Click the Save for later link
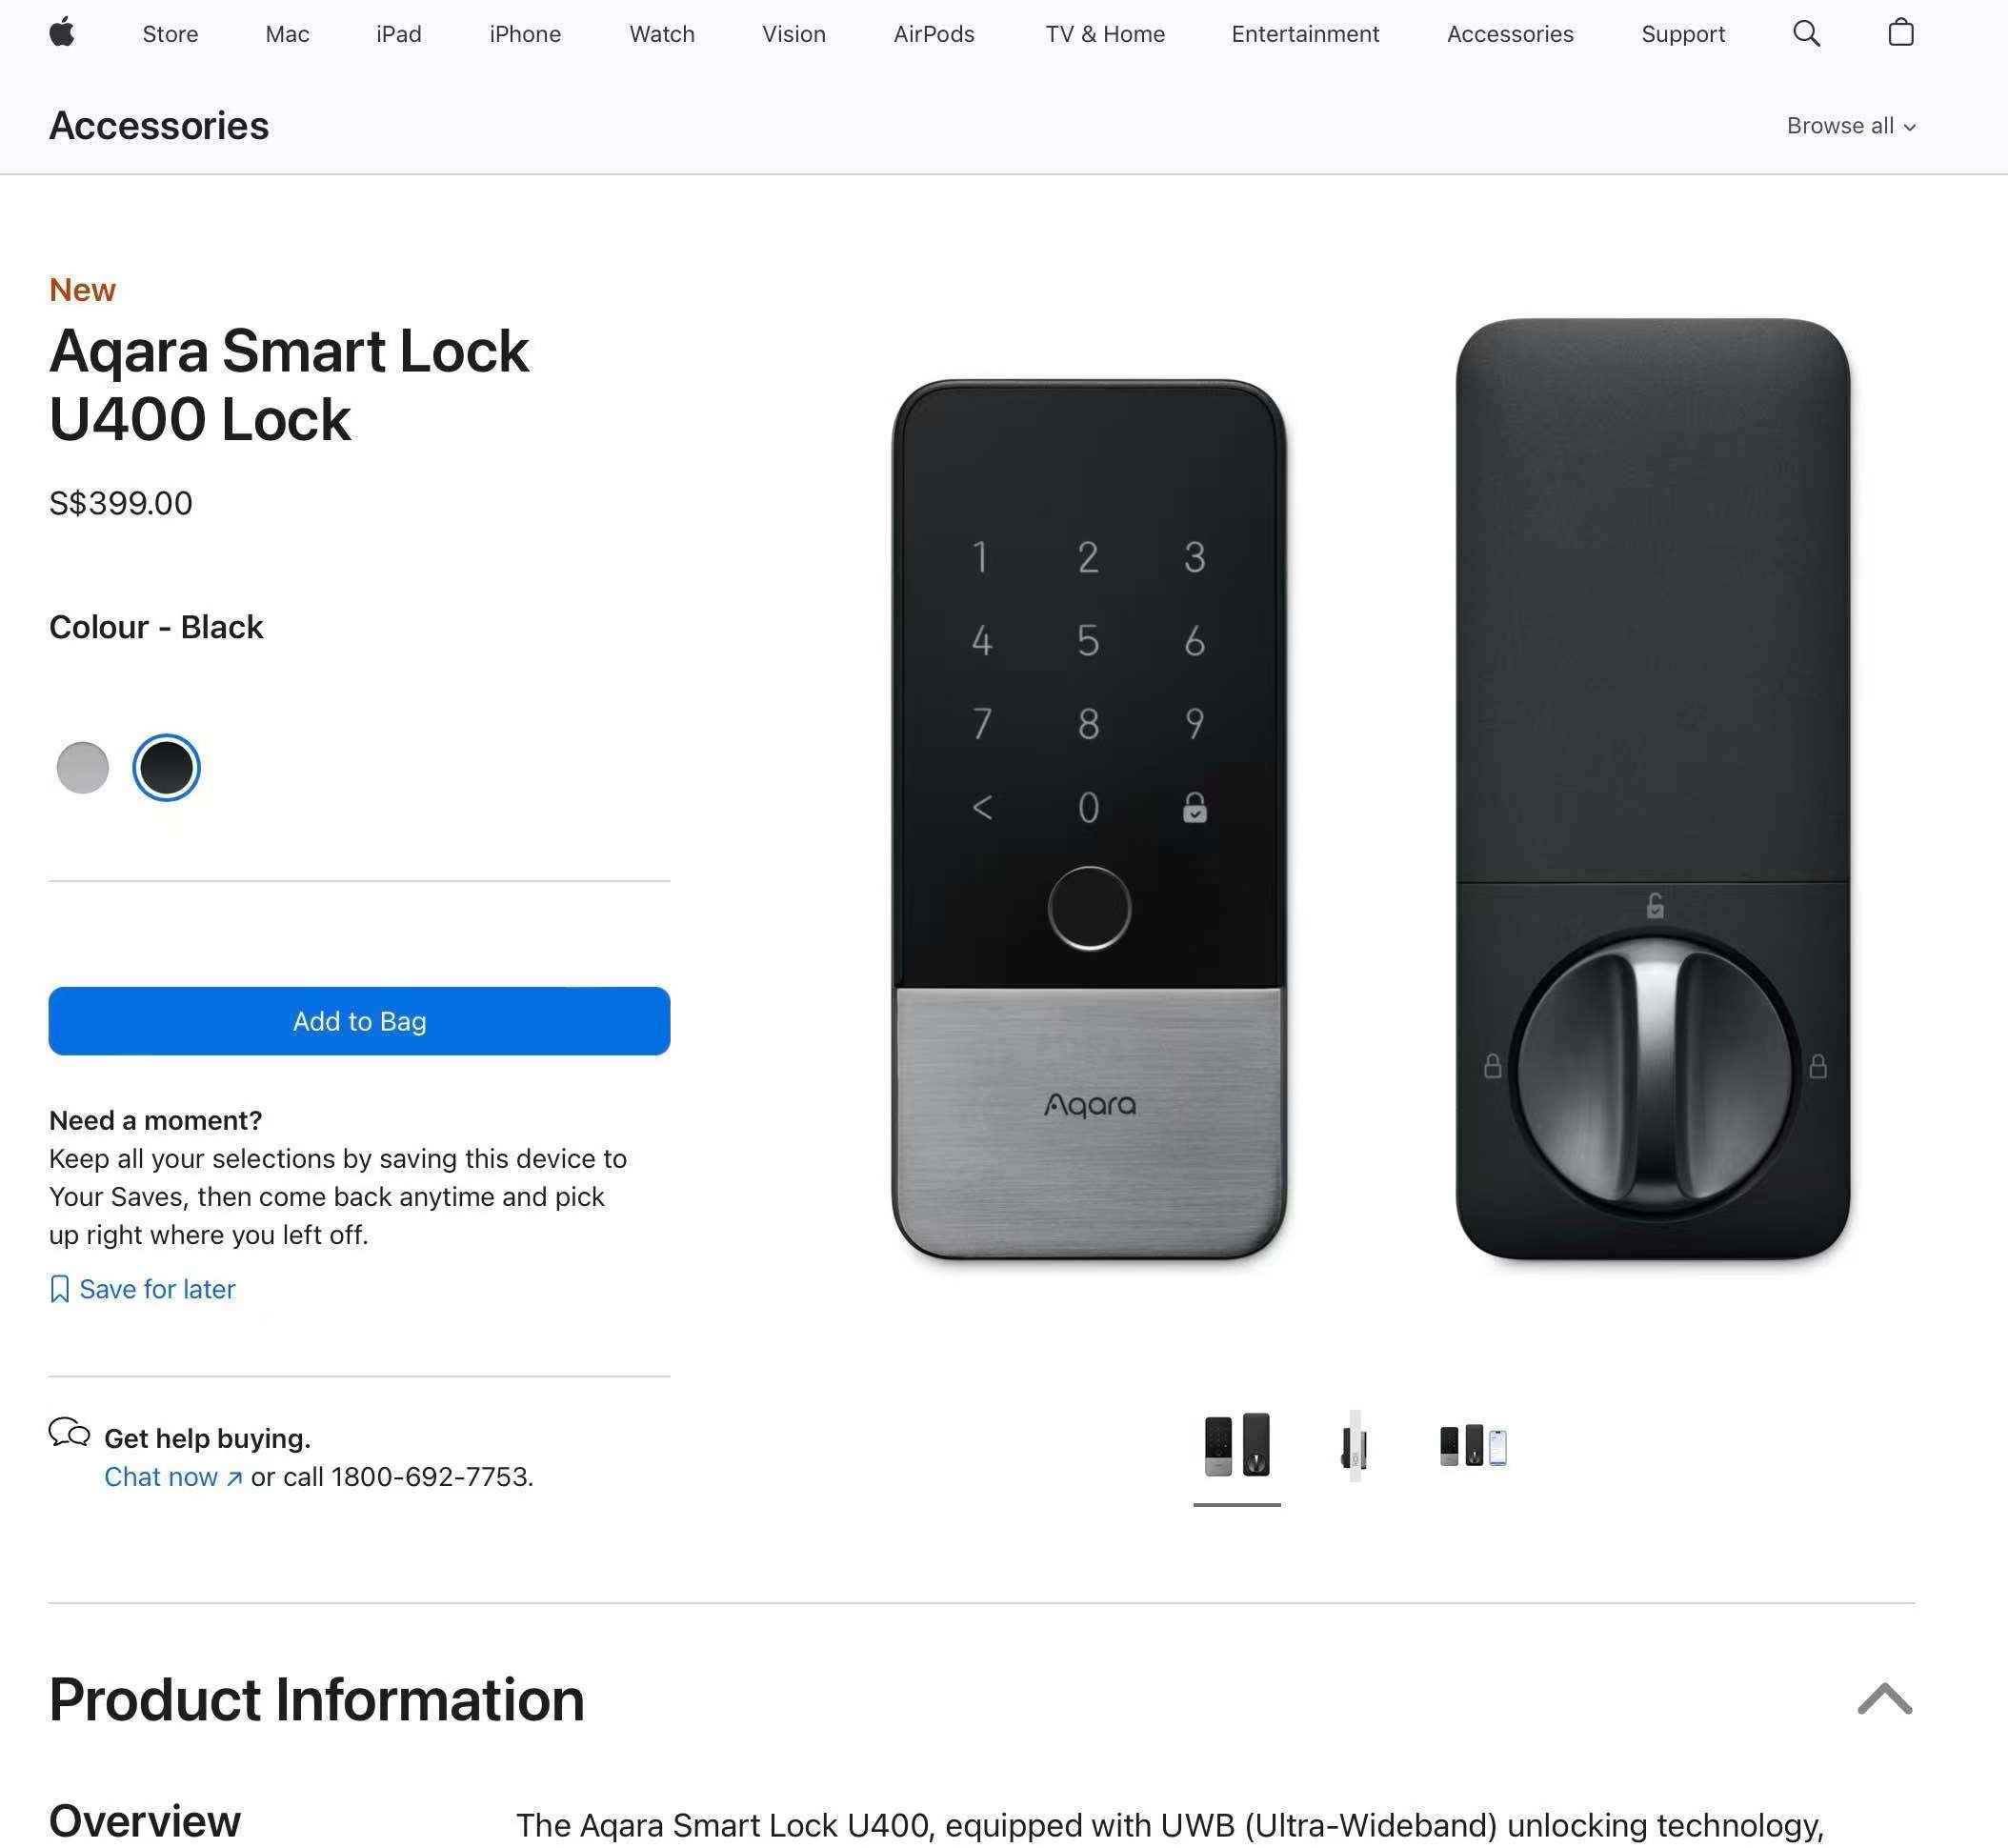 click(x=157, y=1289)
